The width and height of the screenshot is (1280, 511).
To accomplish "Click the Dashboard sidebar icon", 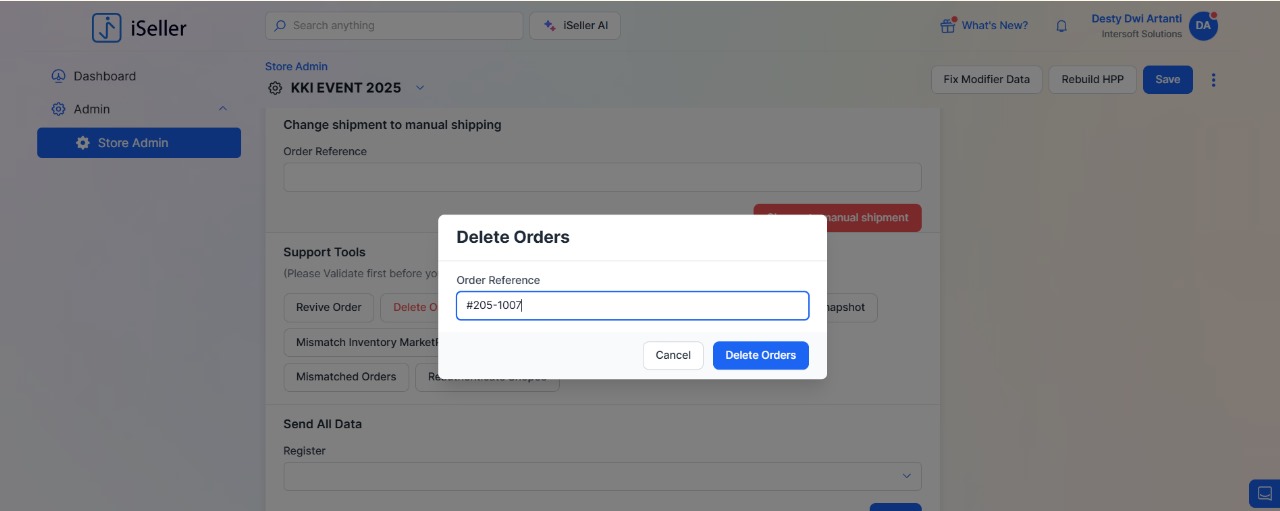I will [58, 76].
